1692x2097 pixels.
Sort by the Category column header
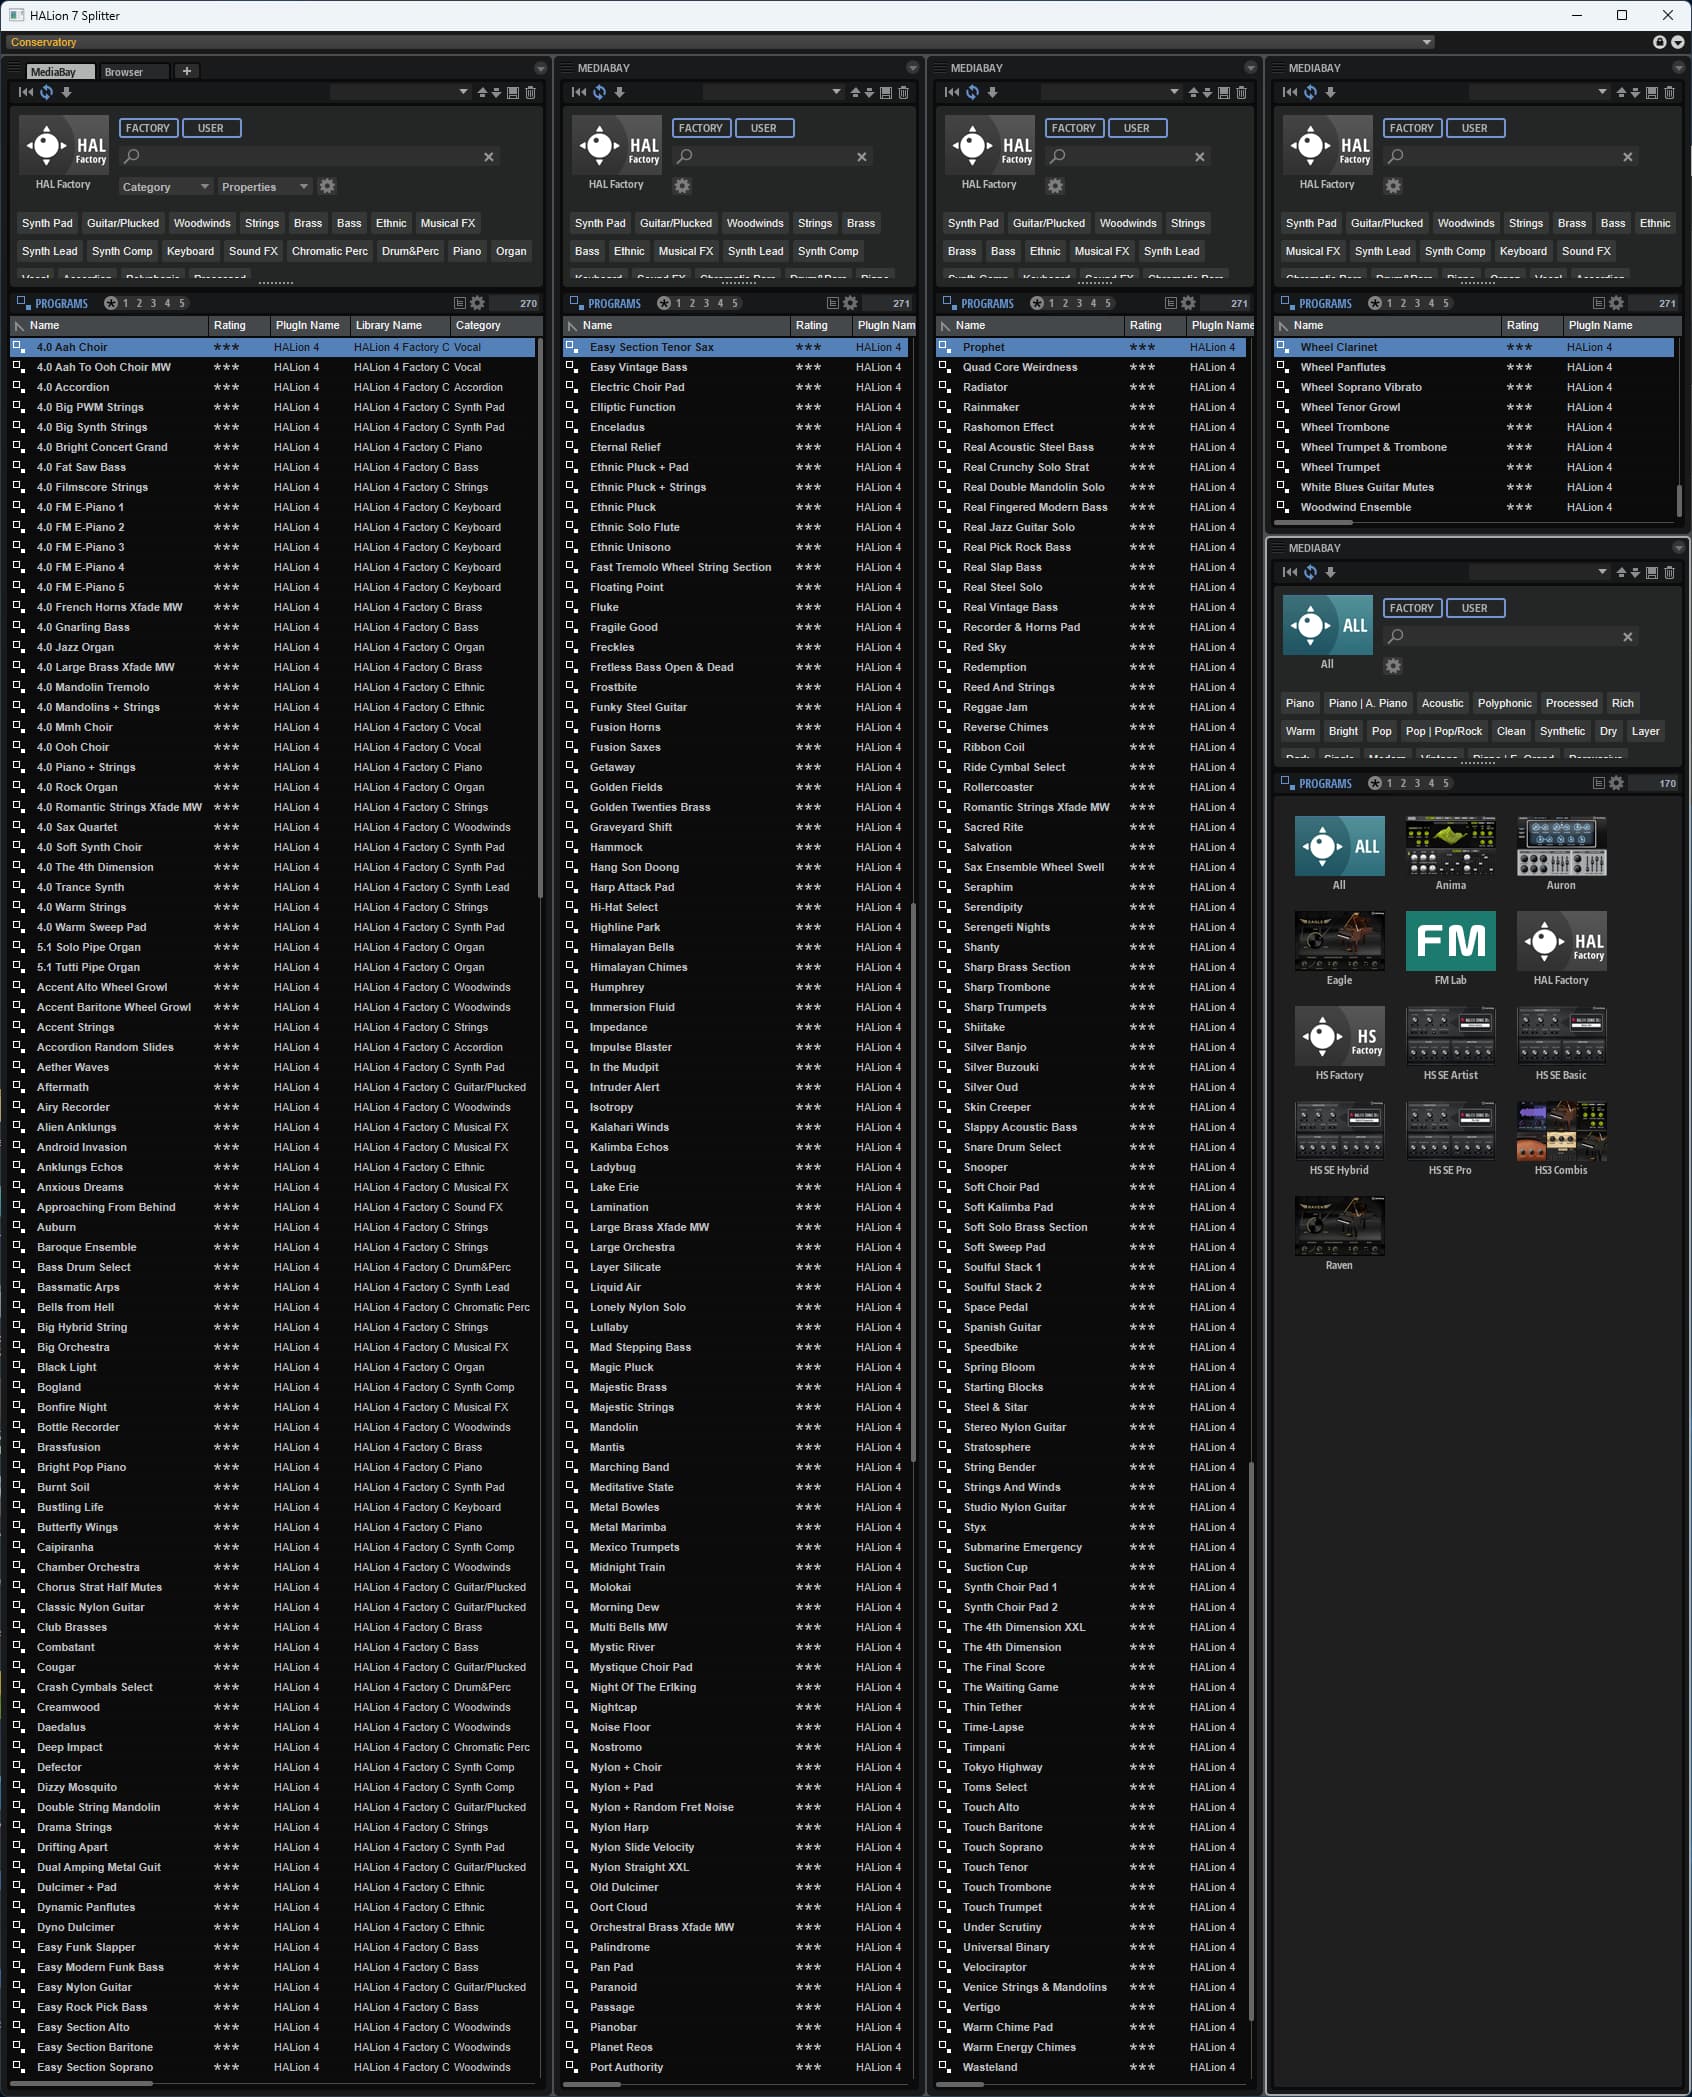495,325
